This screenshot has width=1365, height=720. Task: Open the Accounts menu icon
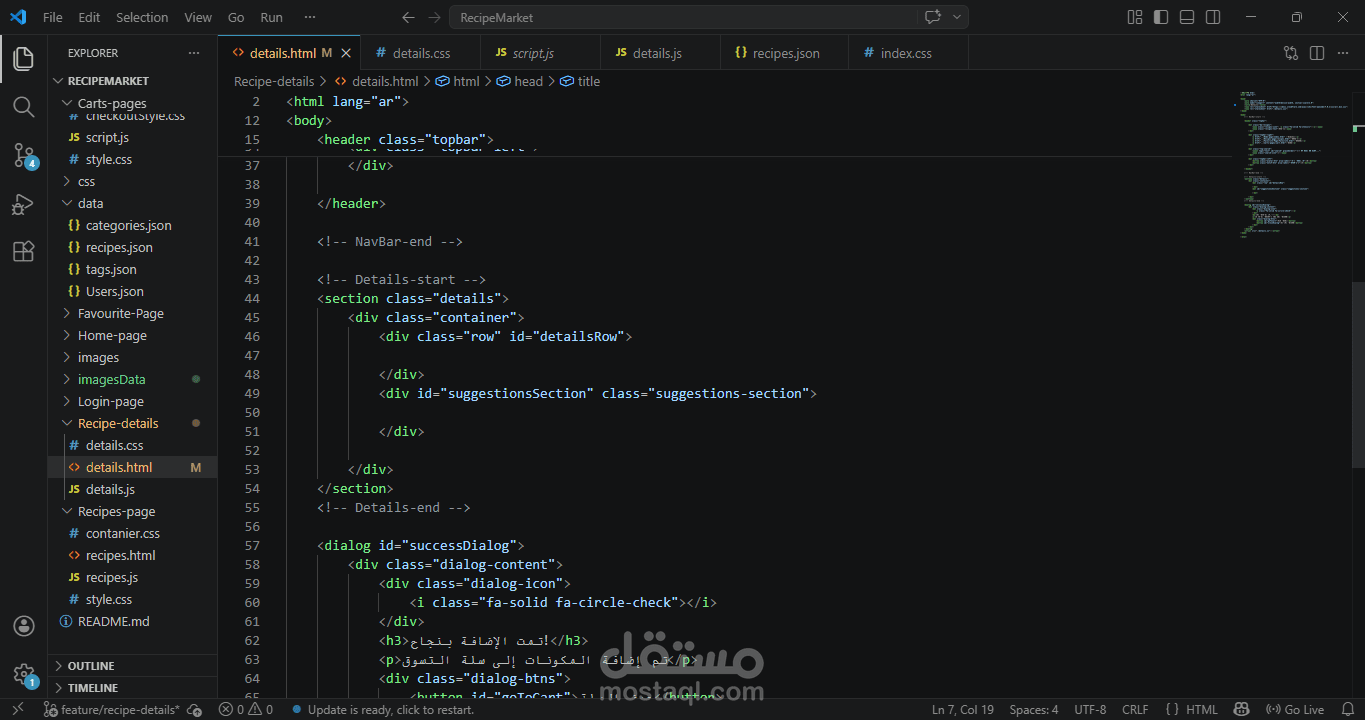pyautogui.click(x=23, y=626)
